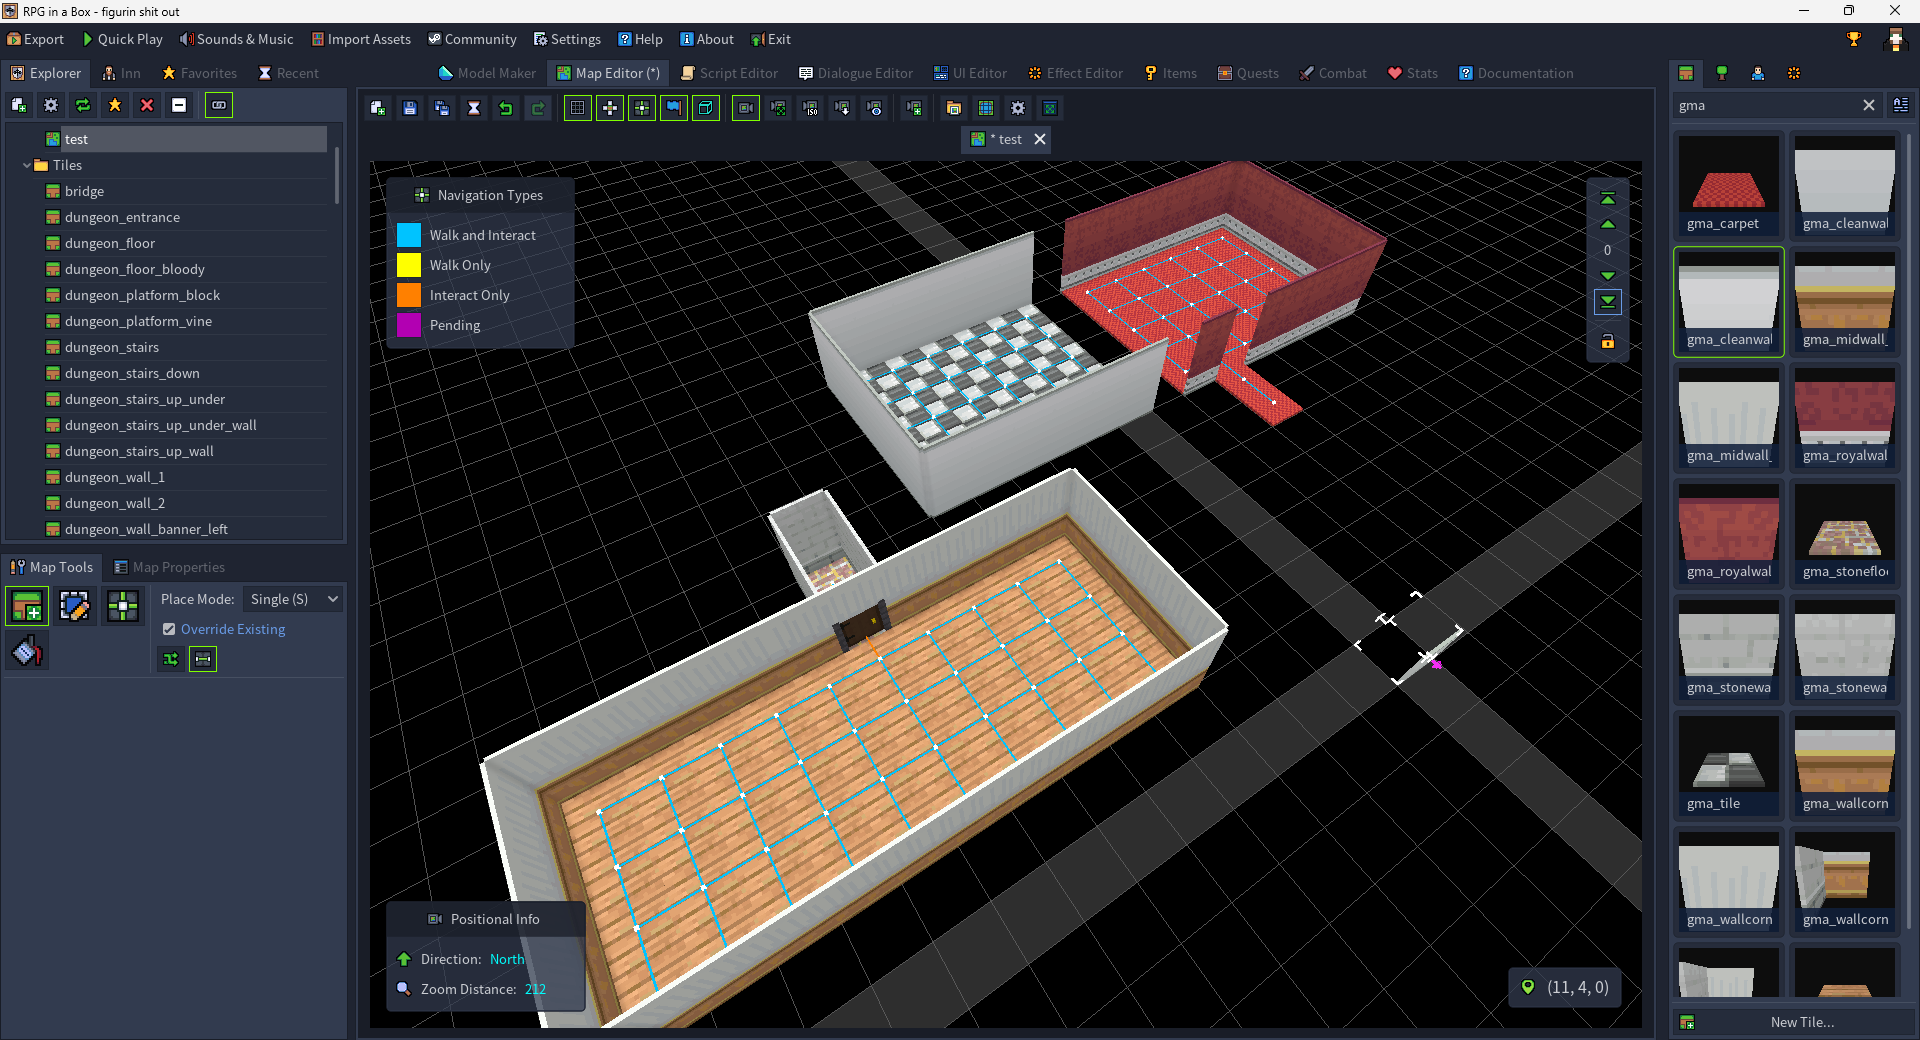Jump to top level double-arrow in level control
Image resolution: width=1920 pixels, height=1040 pixels.
[x=1608, y=198]
